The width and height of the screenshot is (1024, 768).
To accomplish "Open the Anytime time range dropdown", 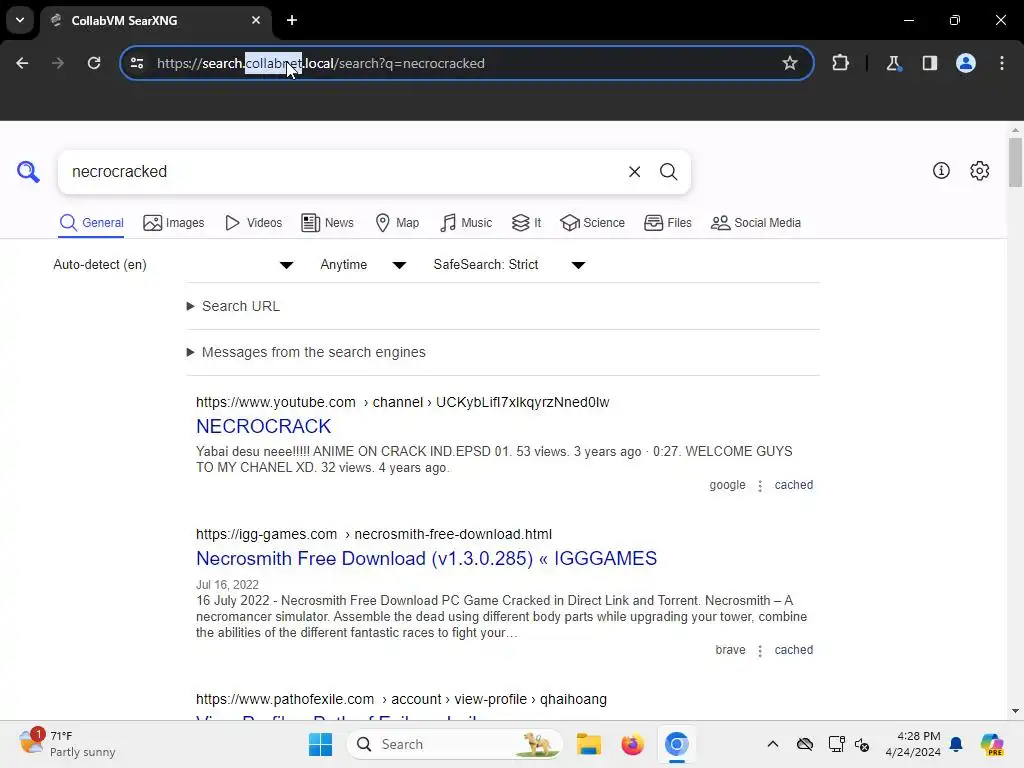I will tap(363, 264).
